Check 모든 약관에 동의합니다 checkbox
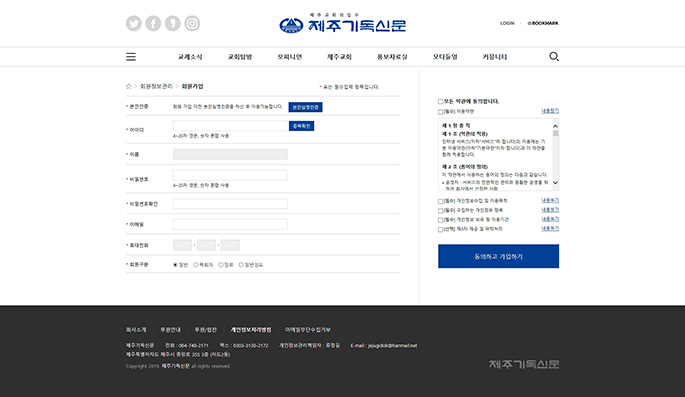The image size is (685, 397). (x=440, y=101)
